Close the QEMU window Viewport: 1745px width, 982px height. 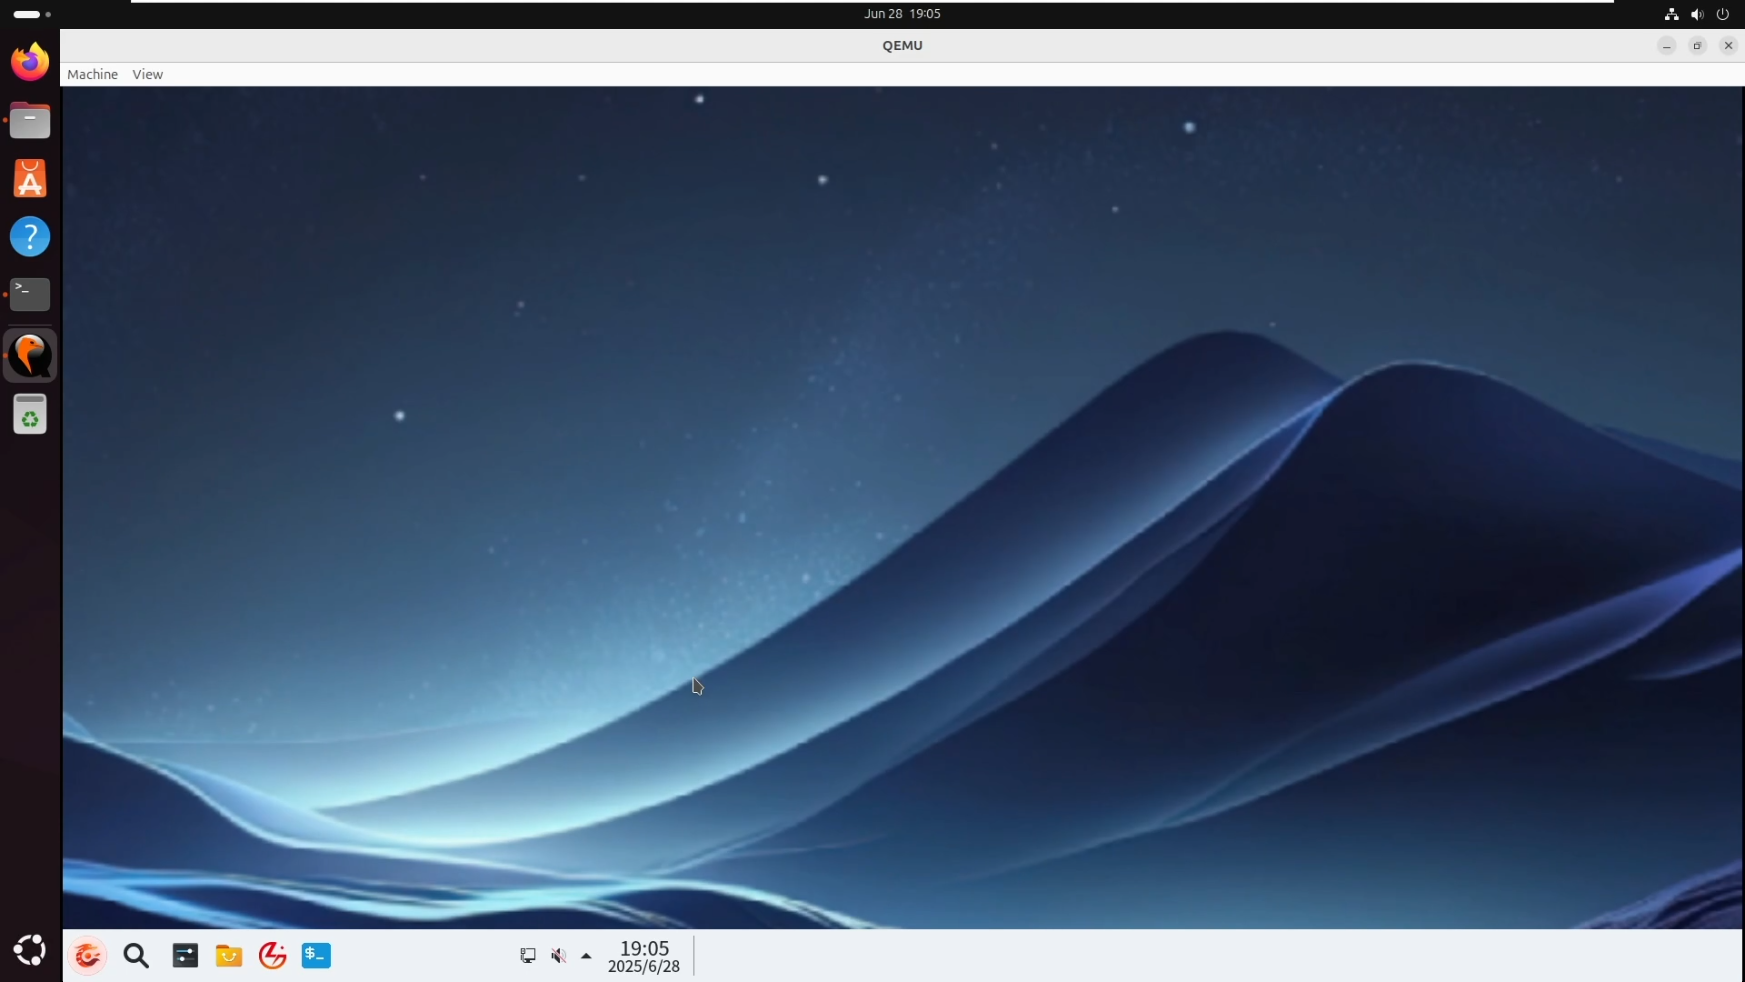1728,46
